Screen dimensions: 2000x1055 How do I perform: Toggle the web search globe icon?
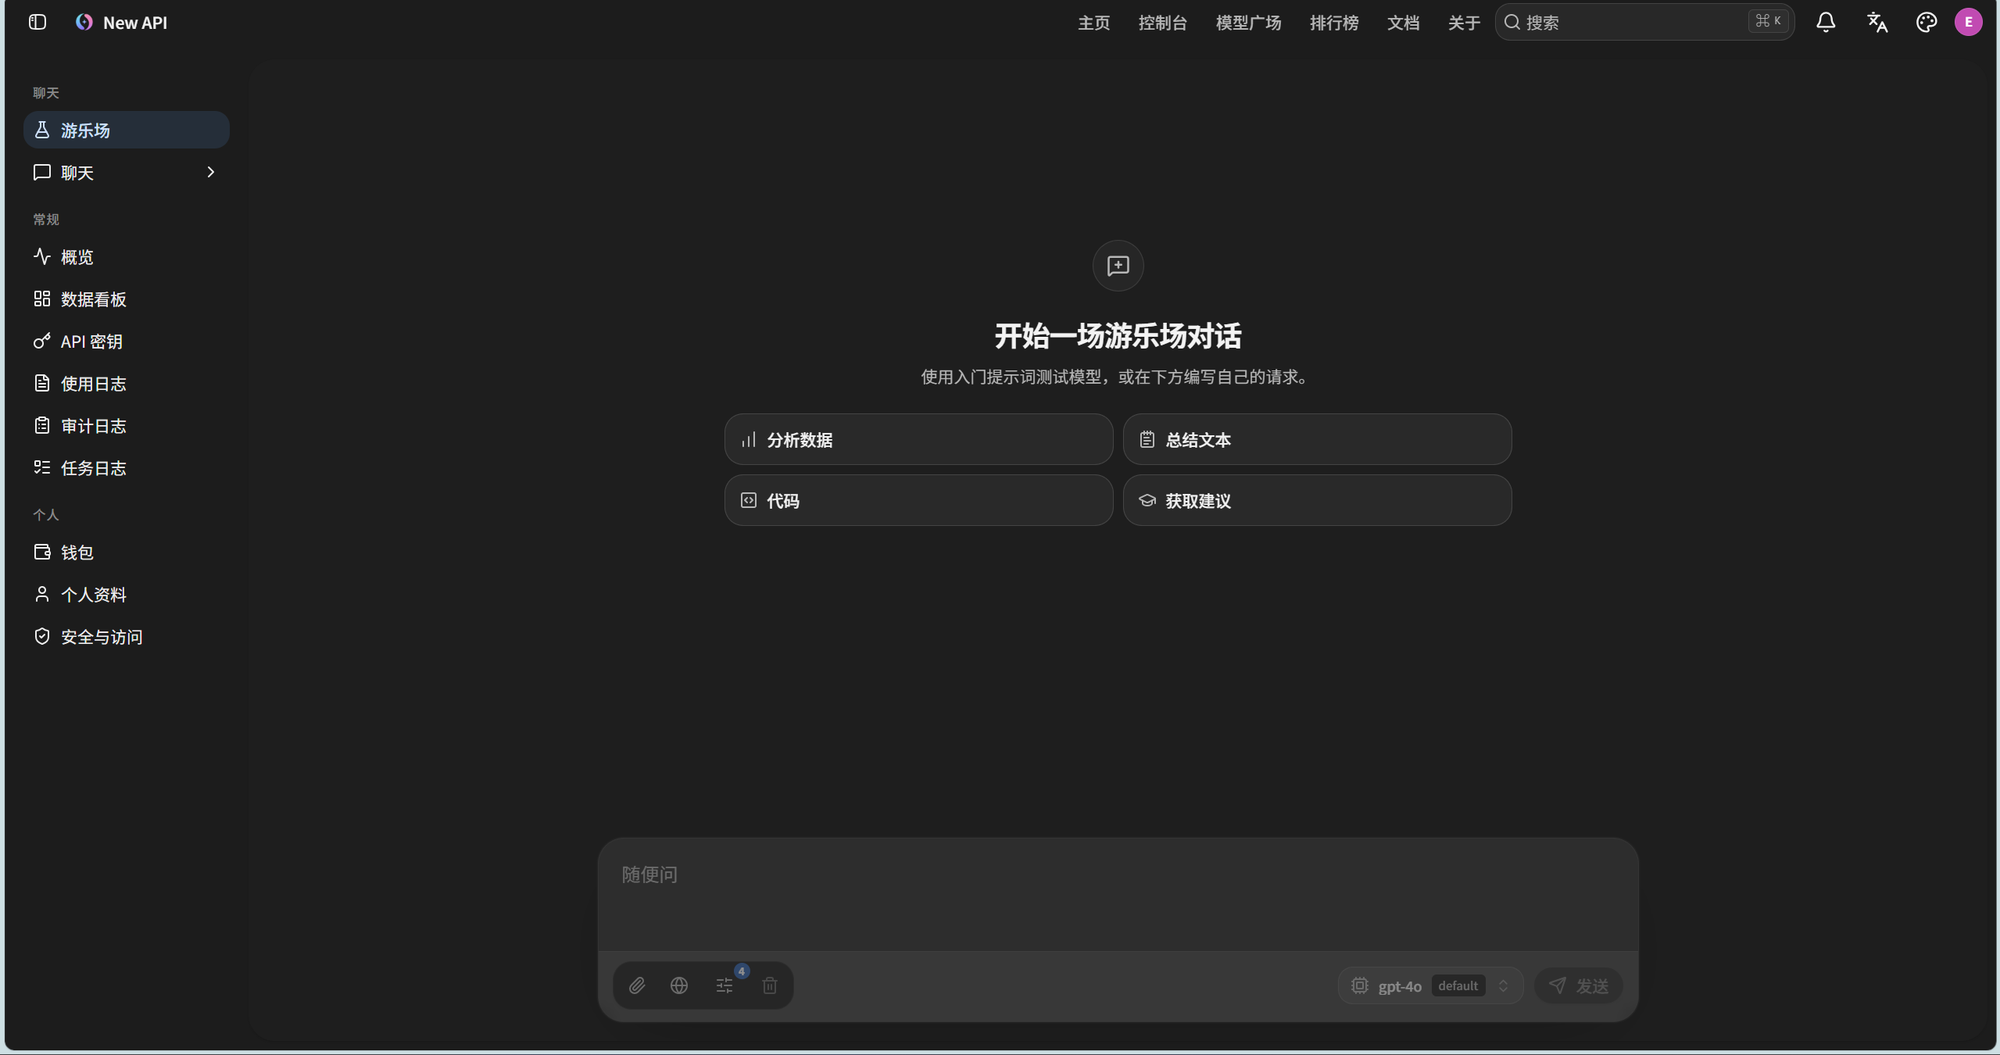tap(679, 986)
